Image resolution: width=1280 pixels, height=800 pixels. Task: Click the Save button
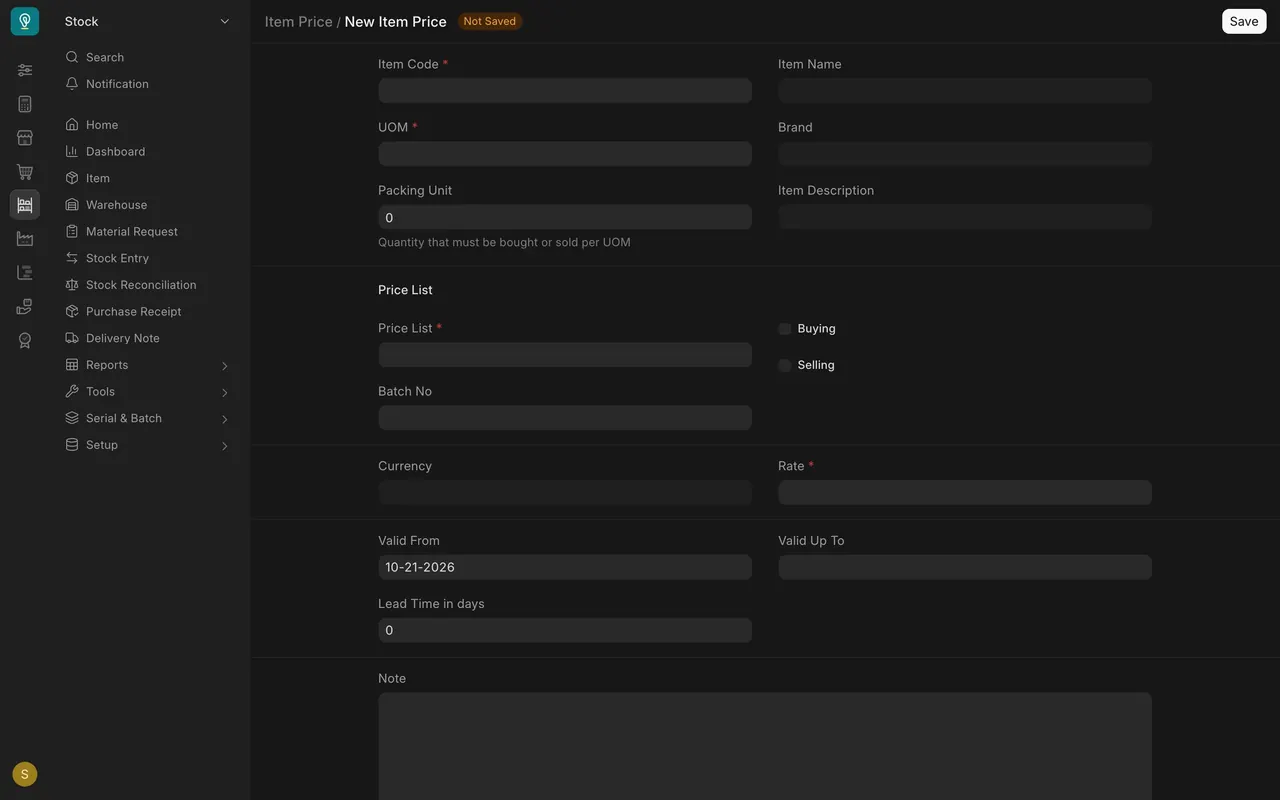1244,21
